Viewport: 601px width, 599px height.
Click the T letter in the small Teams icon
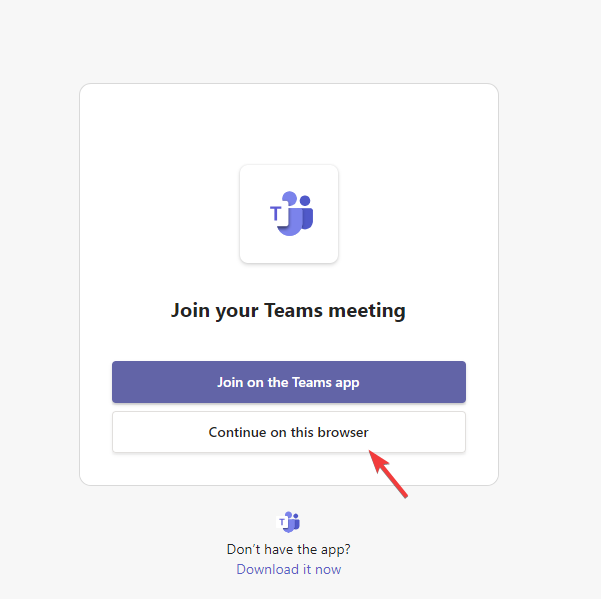tap(282, 522)
